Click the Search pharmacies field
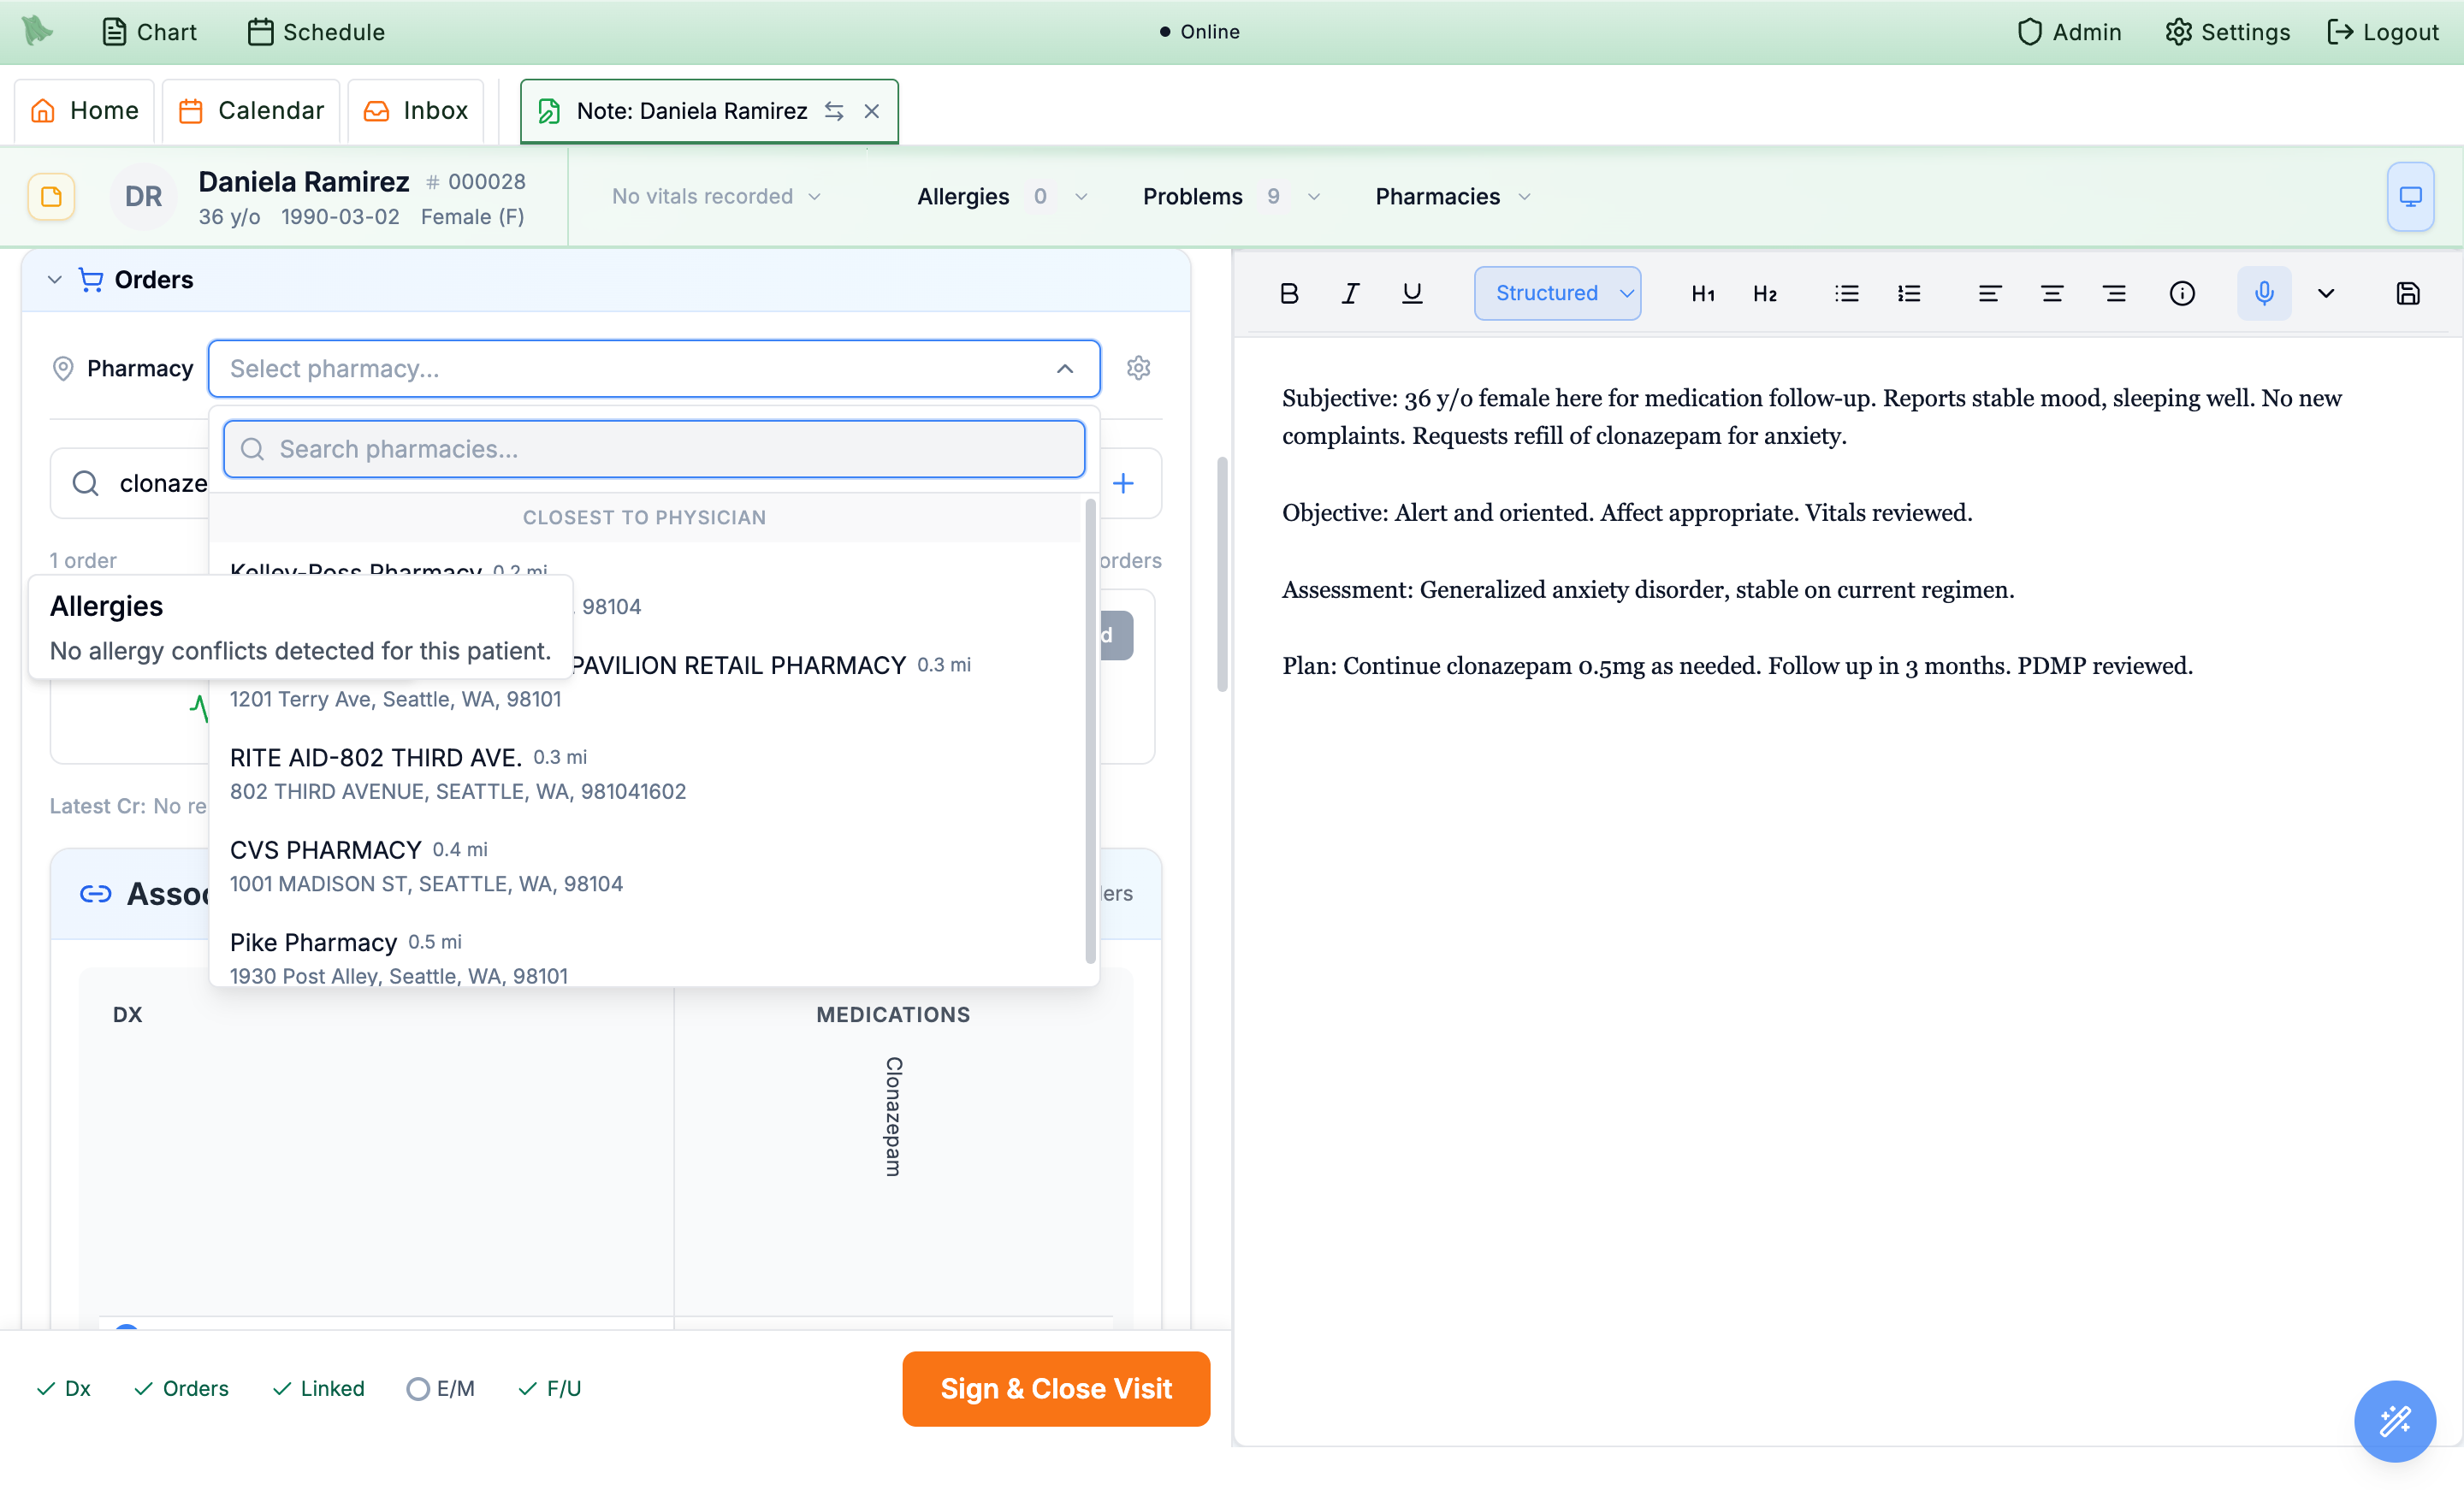Image resolution: width=2464 pixels, height=1490 pixels. 654,449
